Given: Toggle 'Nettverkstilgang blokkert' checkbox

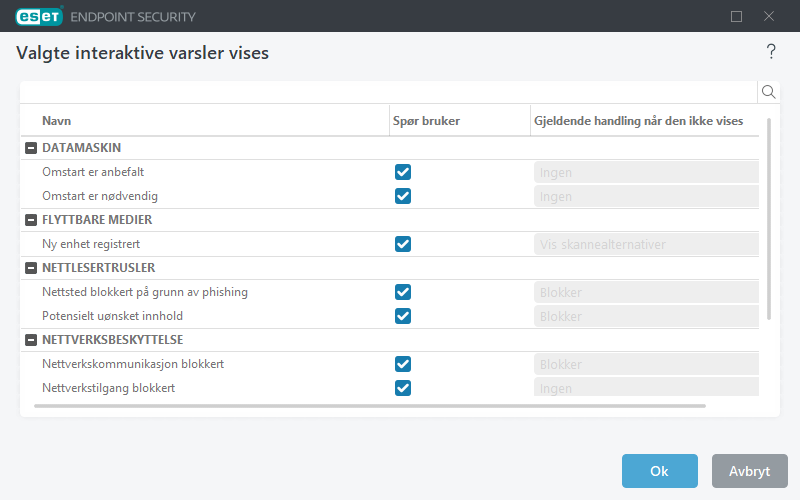Looking at the screenshot, I should pyautogui.click(x=403, y=388).
